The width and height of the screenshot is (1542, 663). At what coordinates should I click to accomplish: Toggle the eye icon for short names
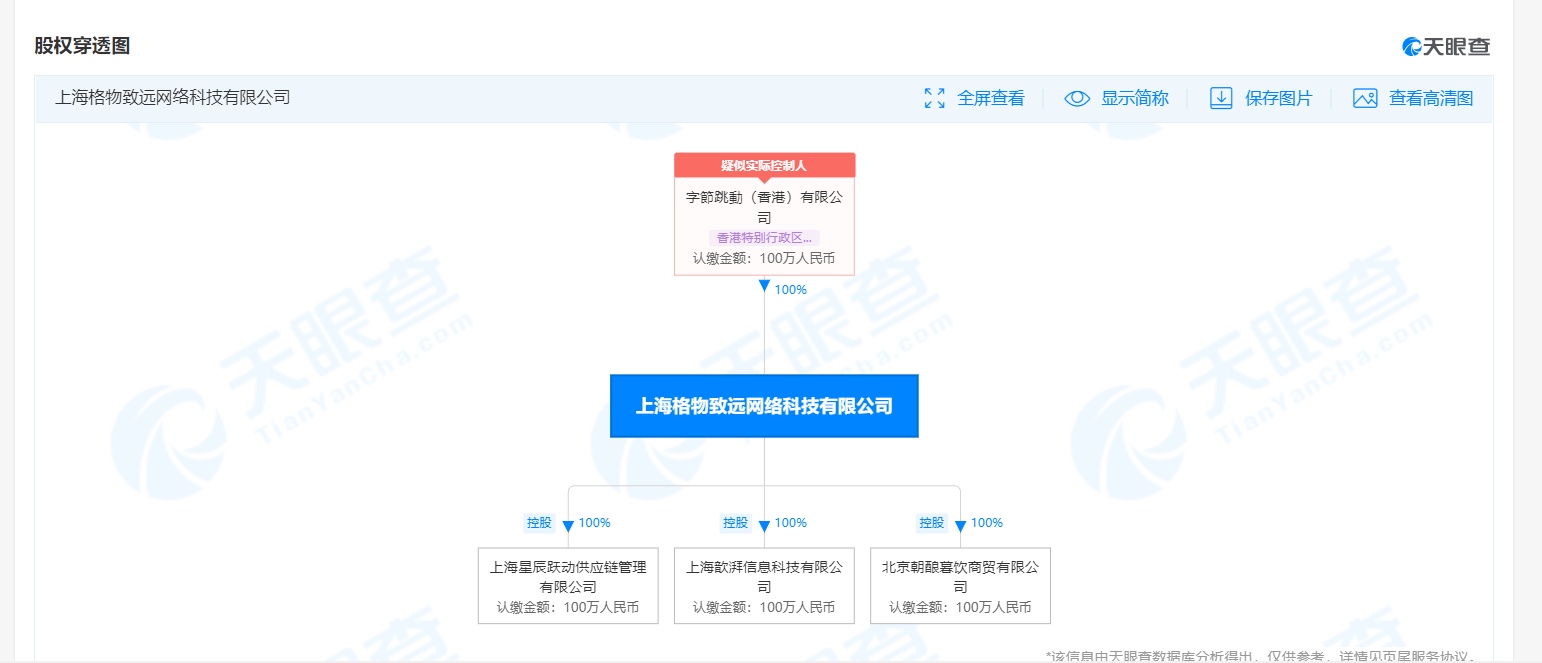[1077, 98]
